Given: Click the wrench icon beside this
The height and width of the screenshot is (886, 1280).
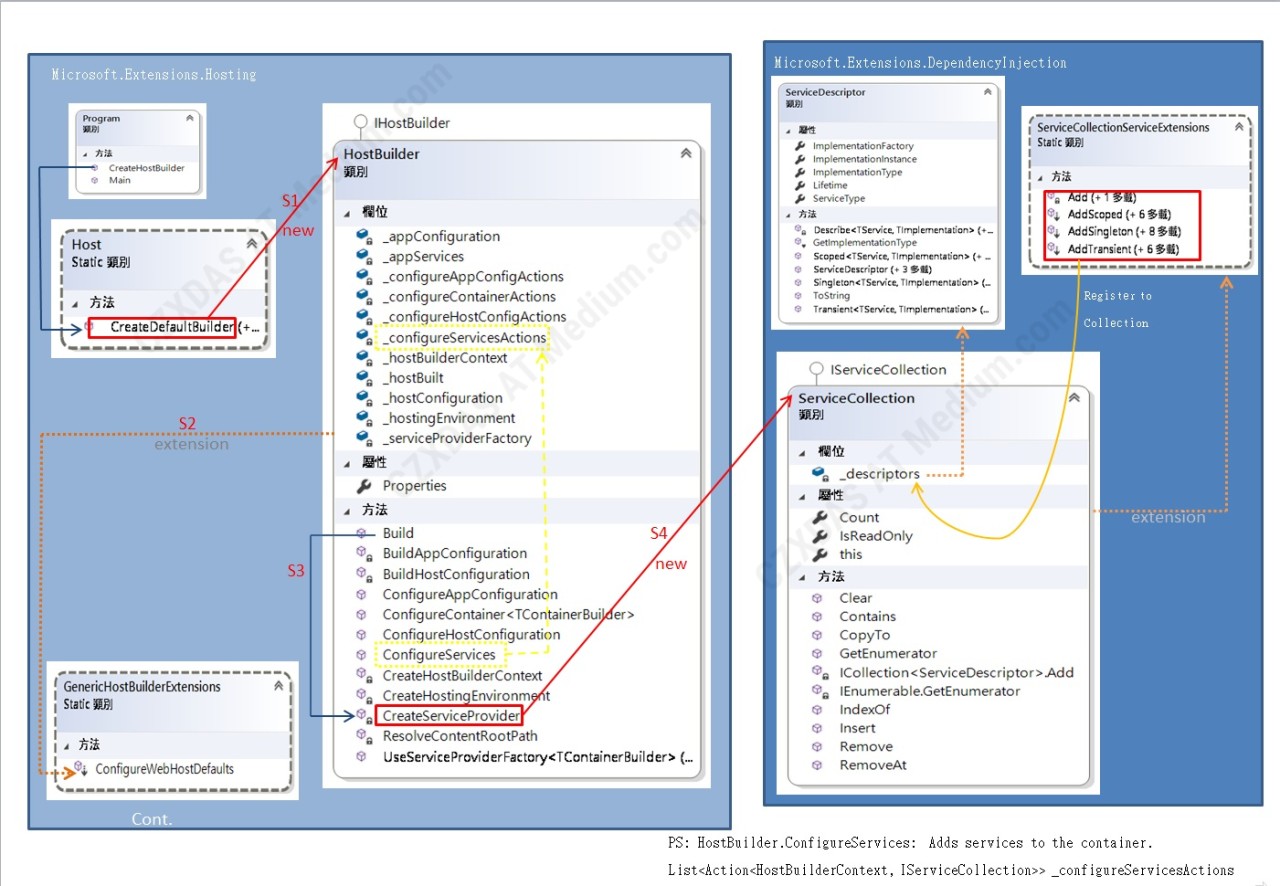Looking at the screenshot, I should tap(819, 554).
